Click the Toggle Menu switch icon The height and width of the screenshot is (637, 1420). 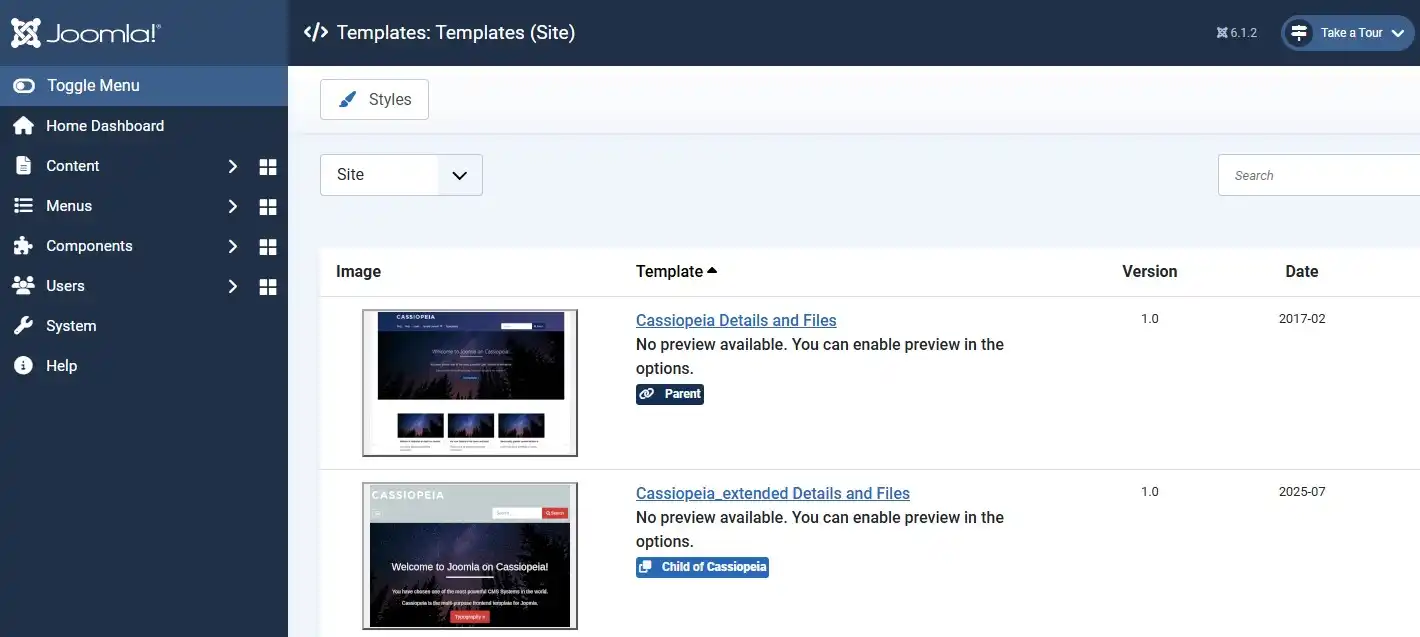24,86
